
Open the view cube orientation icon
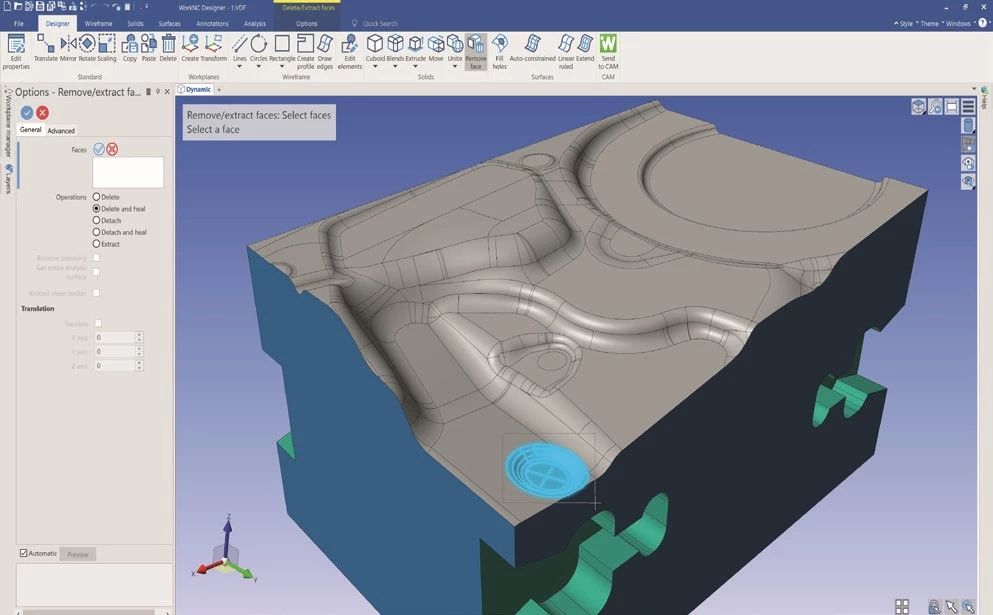tap(918, 106)
